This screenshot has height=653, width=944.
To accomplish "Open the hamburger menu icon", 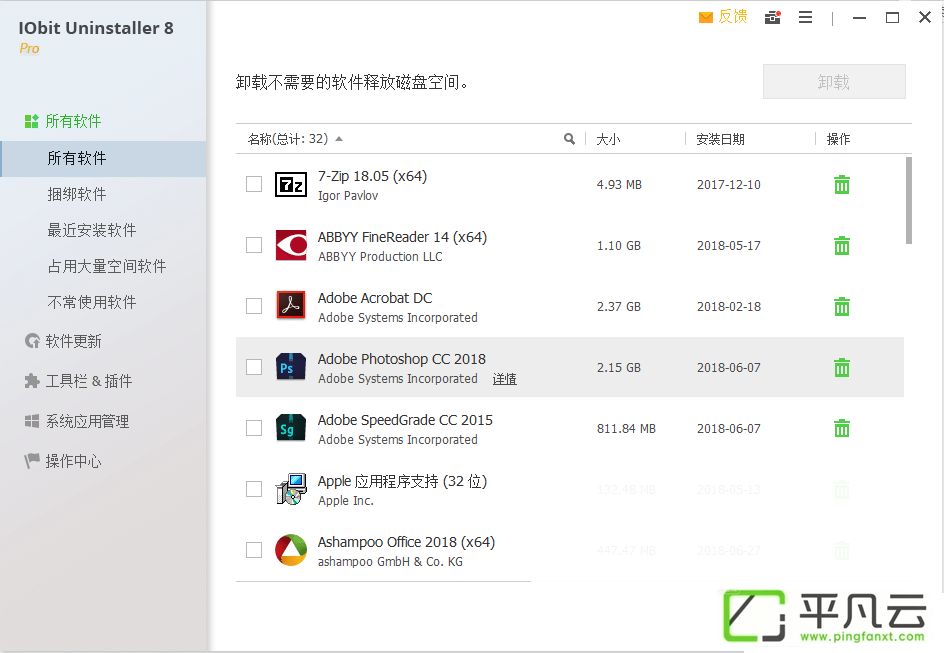I will click(x=806, y=17).
